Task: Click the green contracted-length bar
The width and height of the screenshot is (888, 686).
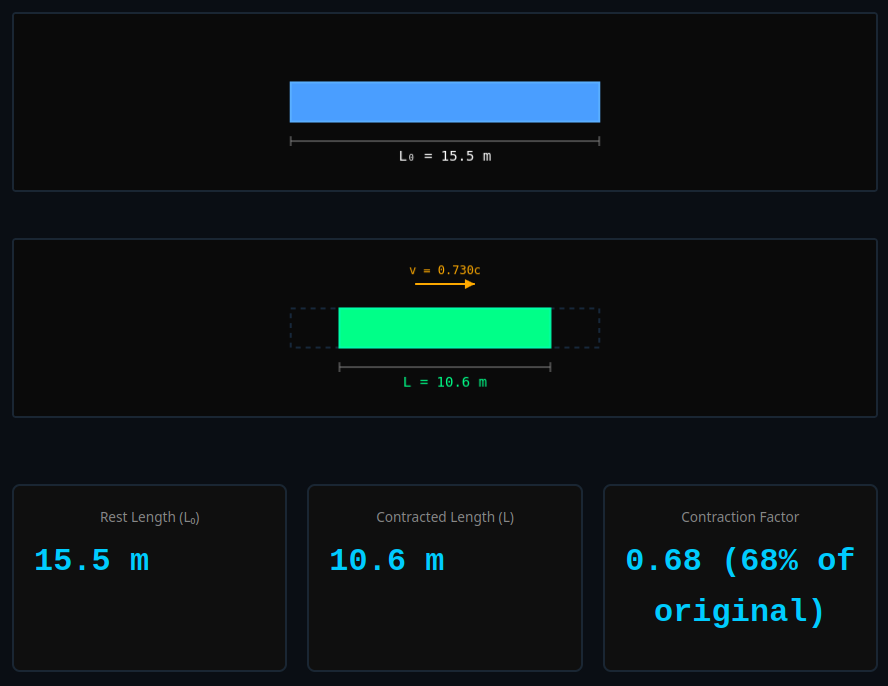Action: [444, 328]
